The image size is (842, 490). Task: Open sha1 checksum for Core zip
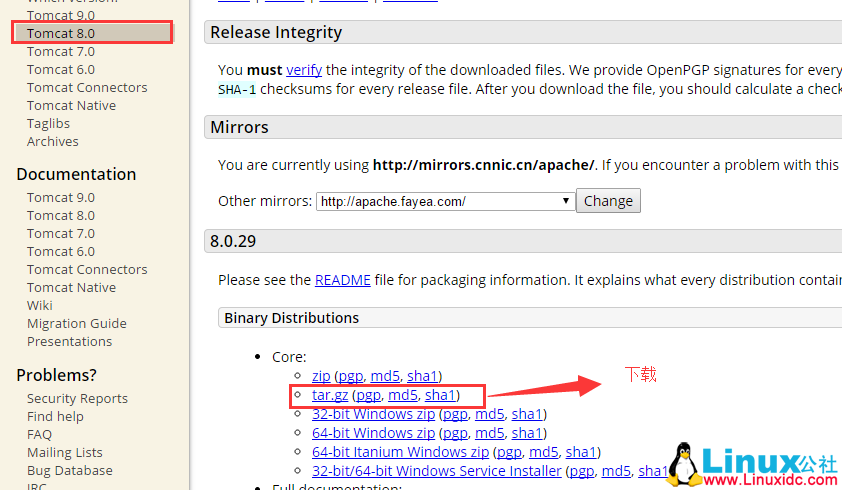coord(422,376)
